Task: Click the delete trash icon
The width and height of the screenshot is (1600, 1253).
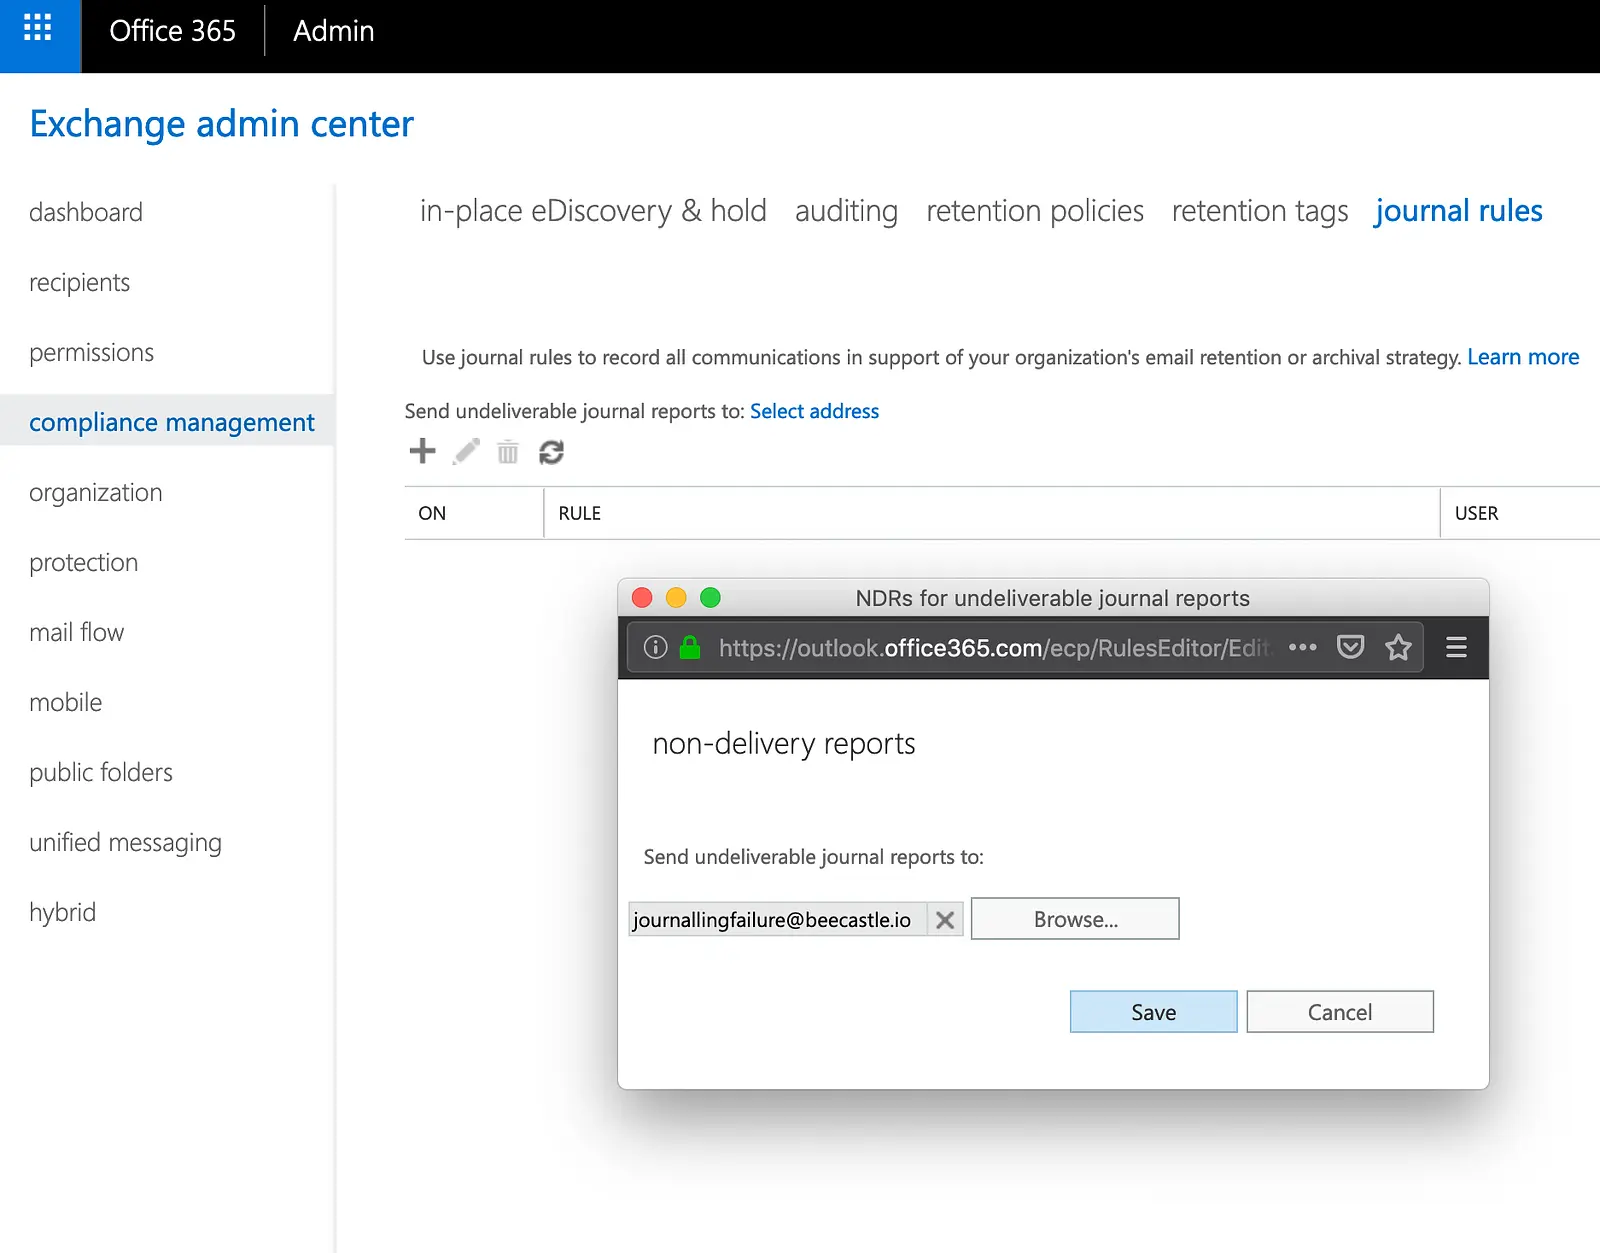Action: coord(508,452)
